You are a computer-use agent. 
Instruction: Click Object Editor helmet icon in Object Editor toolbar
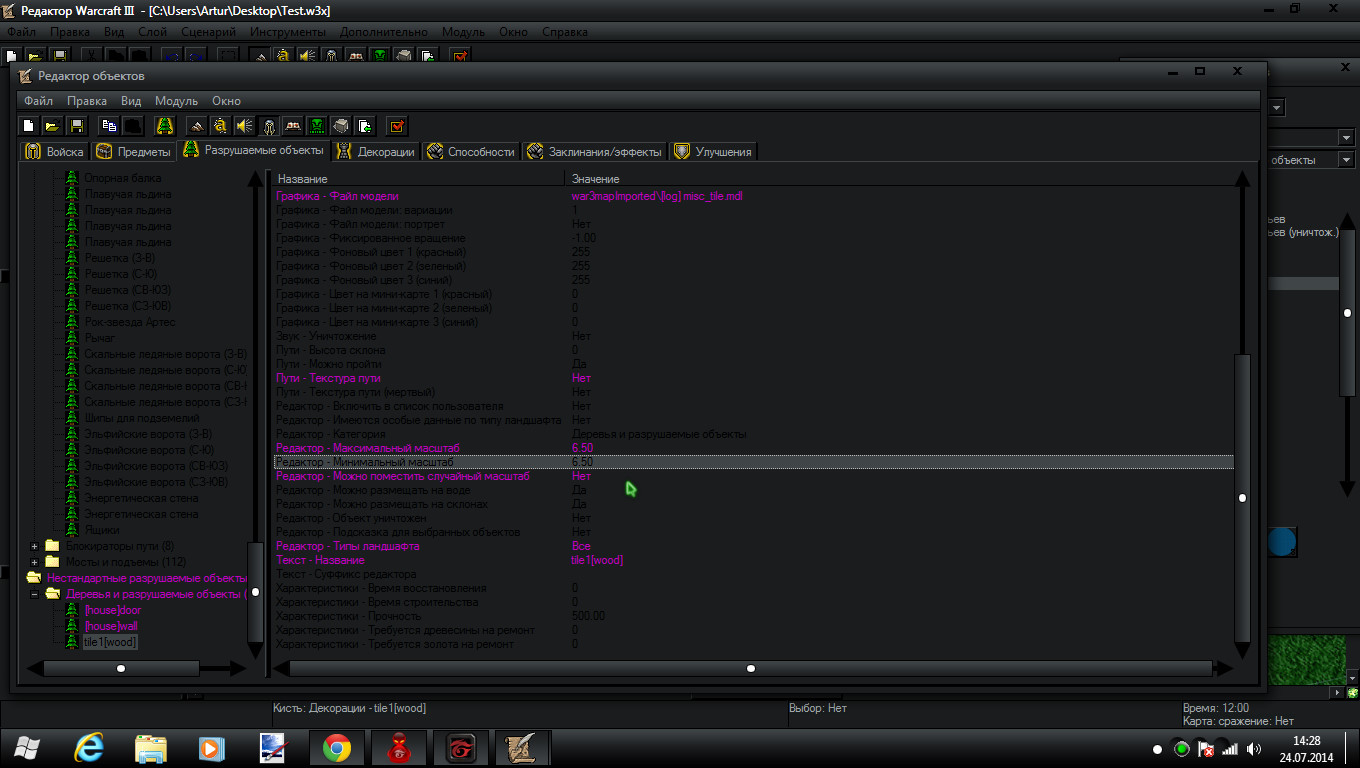[269, 126]
